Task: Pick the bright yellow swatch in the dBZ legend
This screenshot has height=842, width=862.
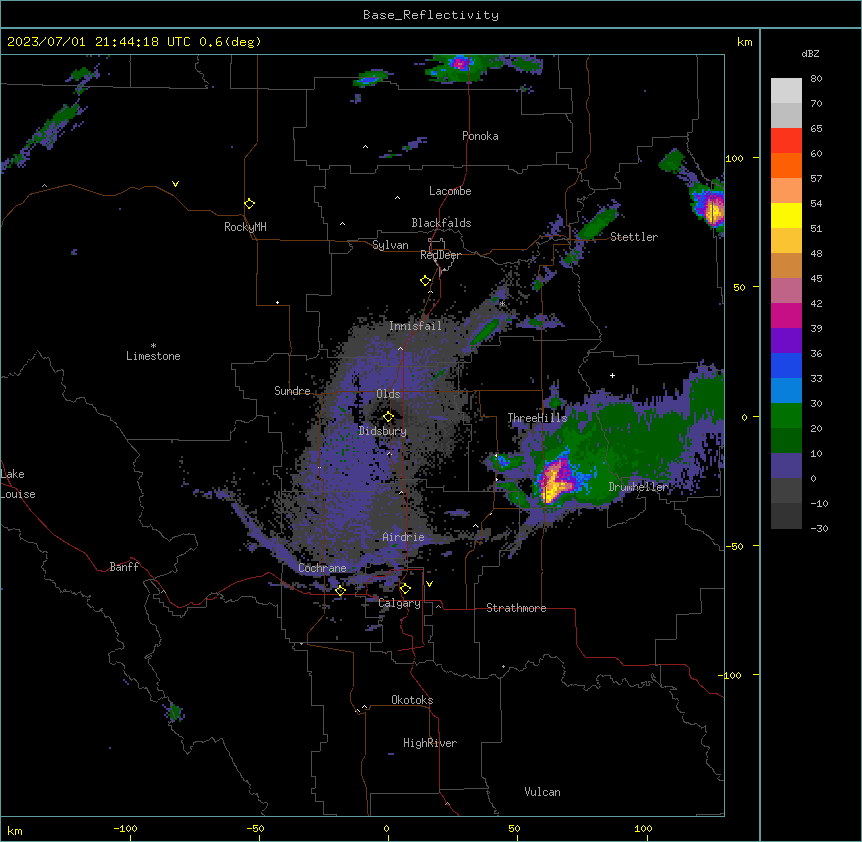Action: (x=786, y=215)
